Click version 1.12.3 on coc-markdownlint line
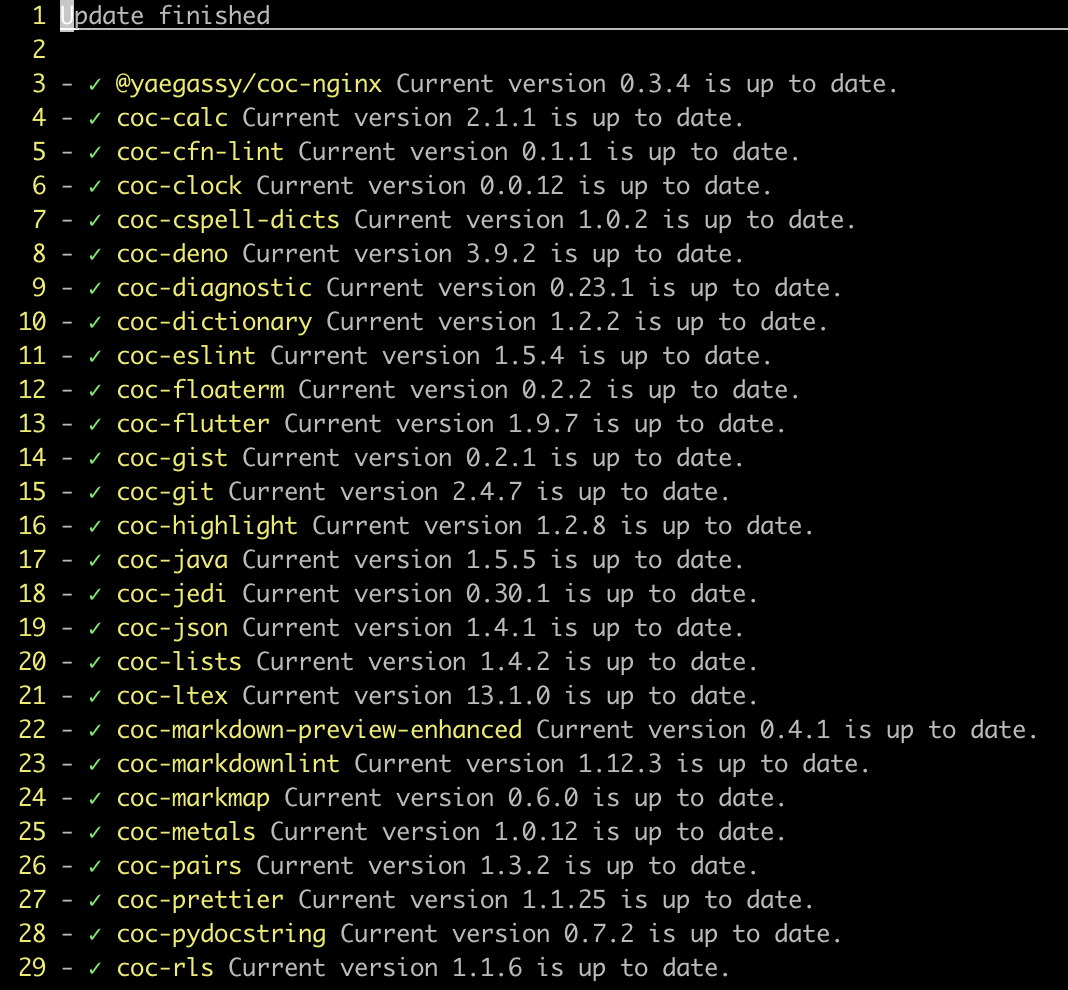The width and height of the screenshot is (1068, 990). tap(620, 764)
